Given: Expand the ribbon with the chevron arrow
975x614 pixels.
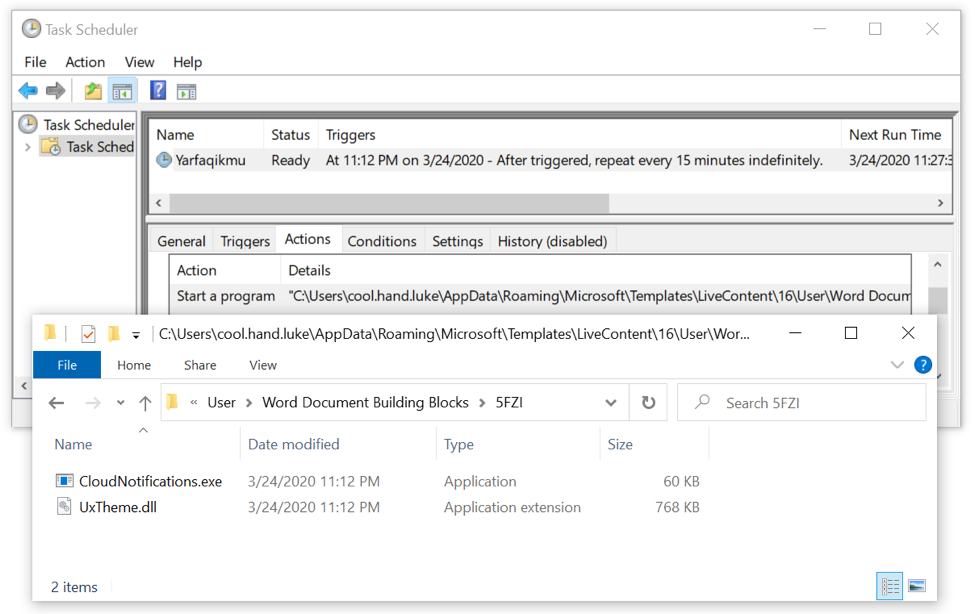Looking at the screenshot, I should tap(897, 365).
